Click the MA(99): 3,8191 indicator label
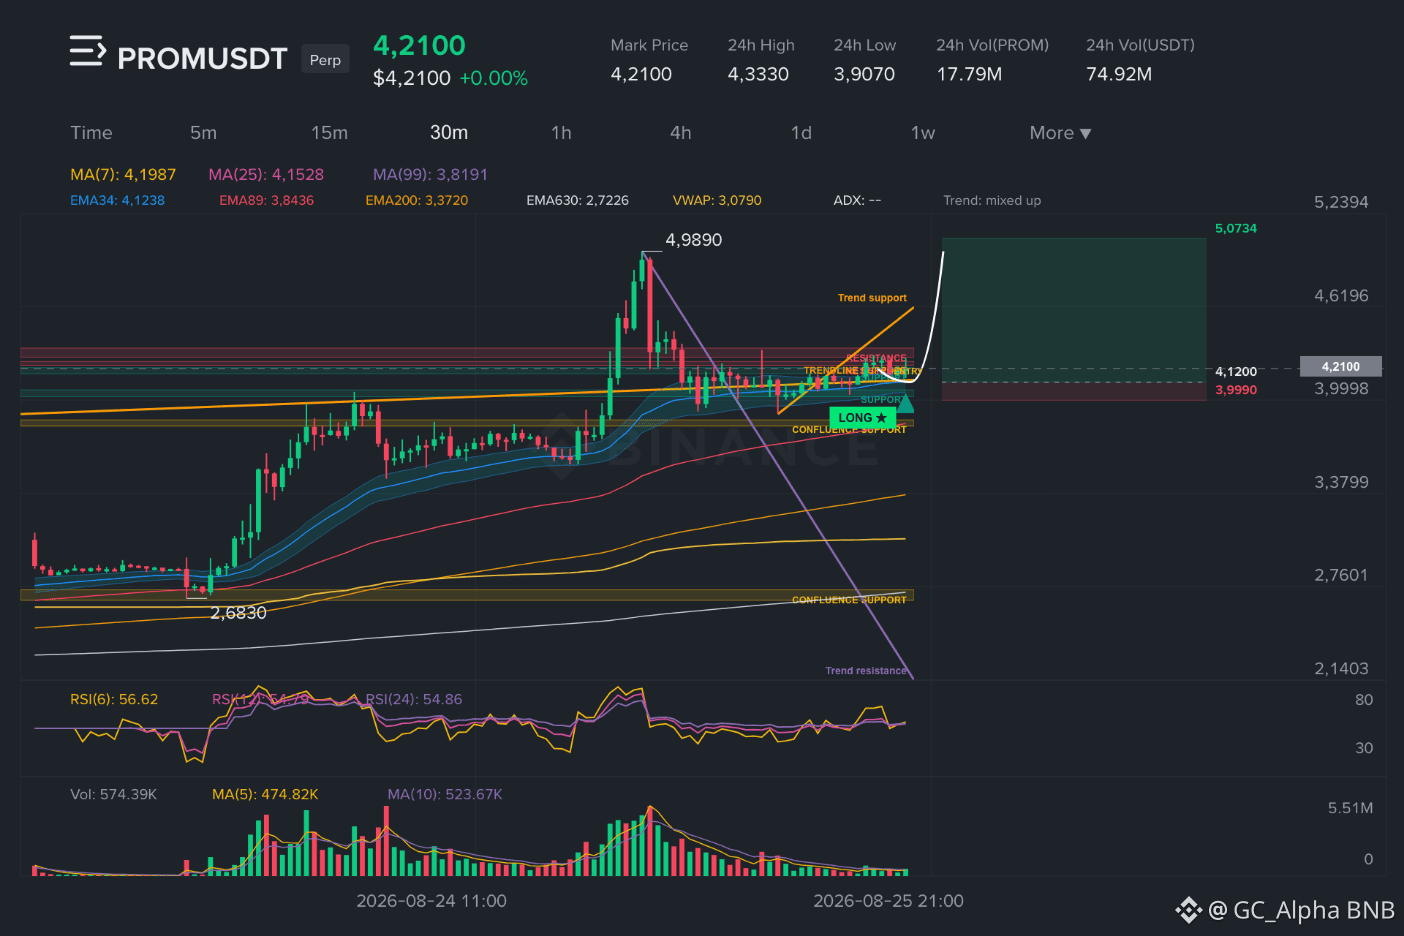Screen dimensions: 1404x936 [430, 174]
